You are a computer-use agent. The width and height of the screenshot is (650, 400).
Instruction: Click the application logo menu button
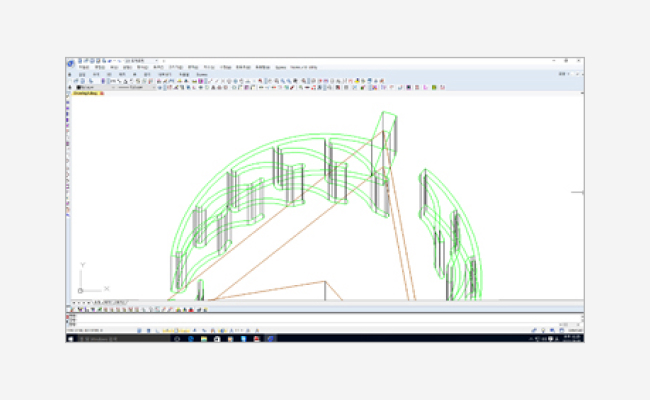coord(71,64)
